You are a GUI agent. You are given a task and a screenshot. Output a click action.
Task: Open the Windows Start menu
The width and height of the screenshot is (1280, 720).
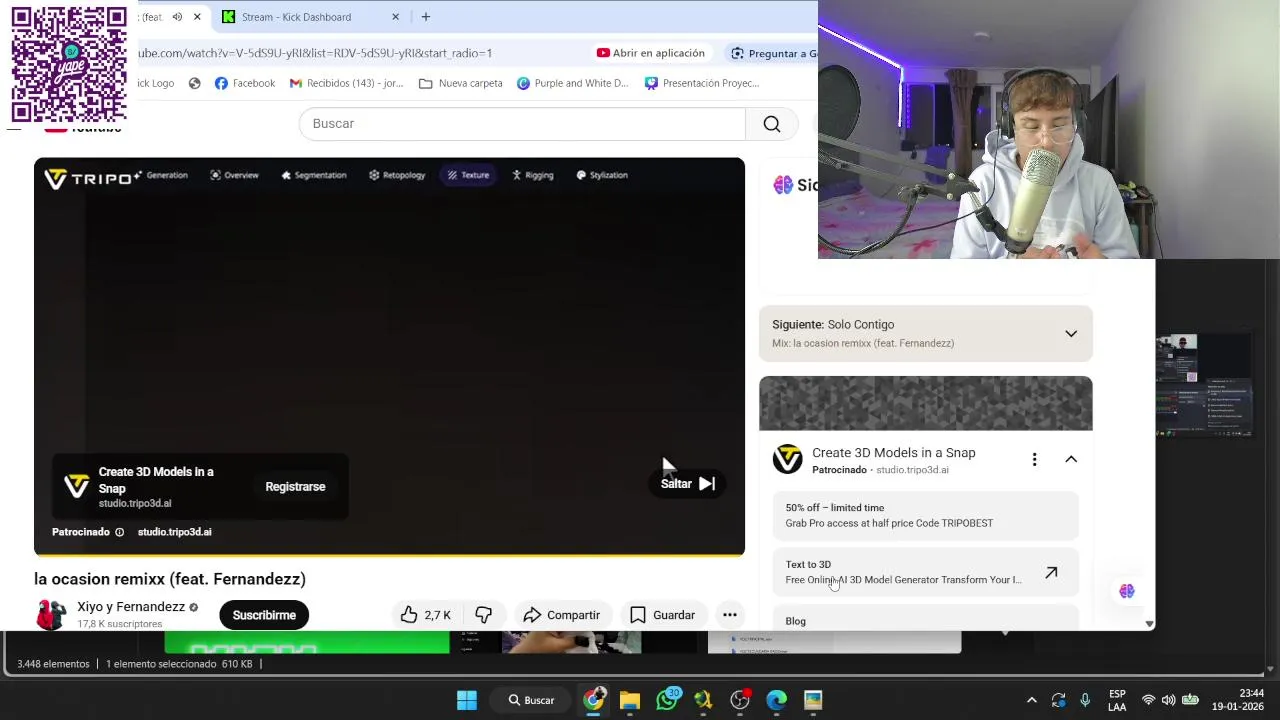tap(467, 700)
